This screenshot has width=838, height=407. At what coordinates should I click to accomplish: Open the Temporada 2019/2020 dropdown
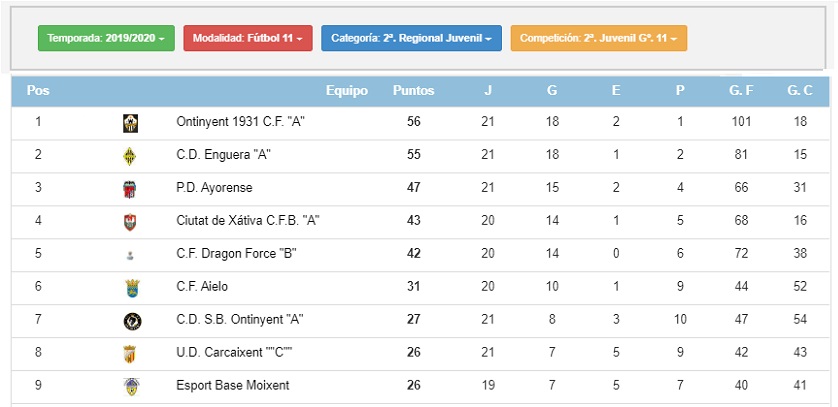click(106, 38)
